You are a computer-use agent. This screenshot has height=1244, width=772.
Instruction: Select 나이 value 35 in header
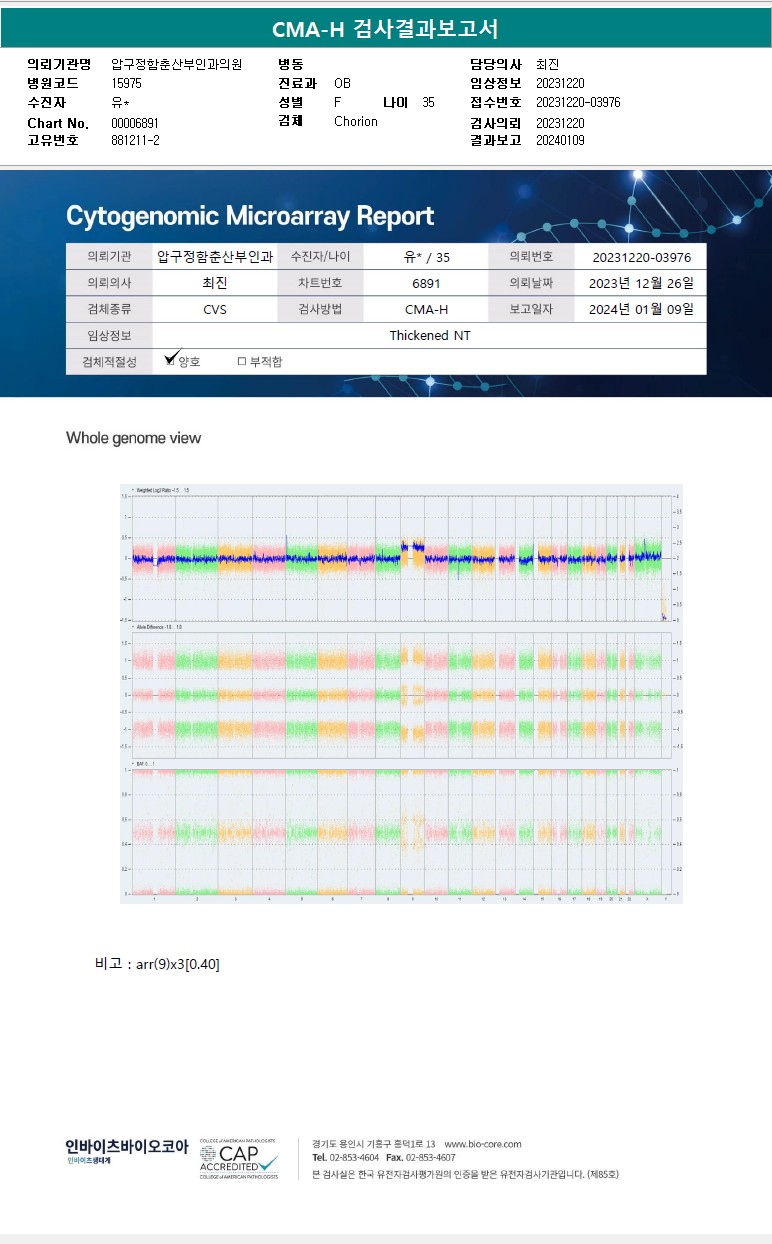tap(428, 102)
